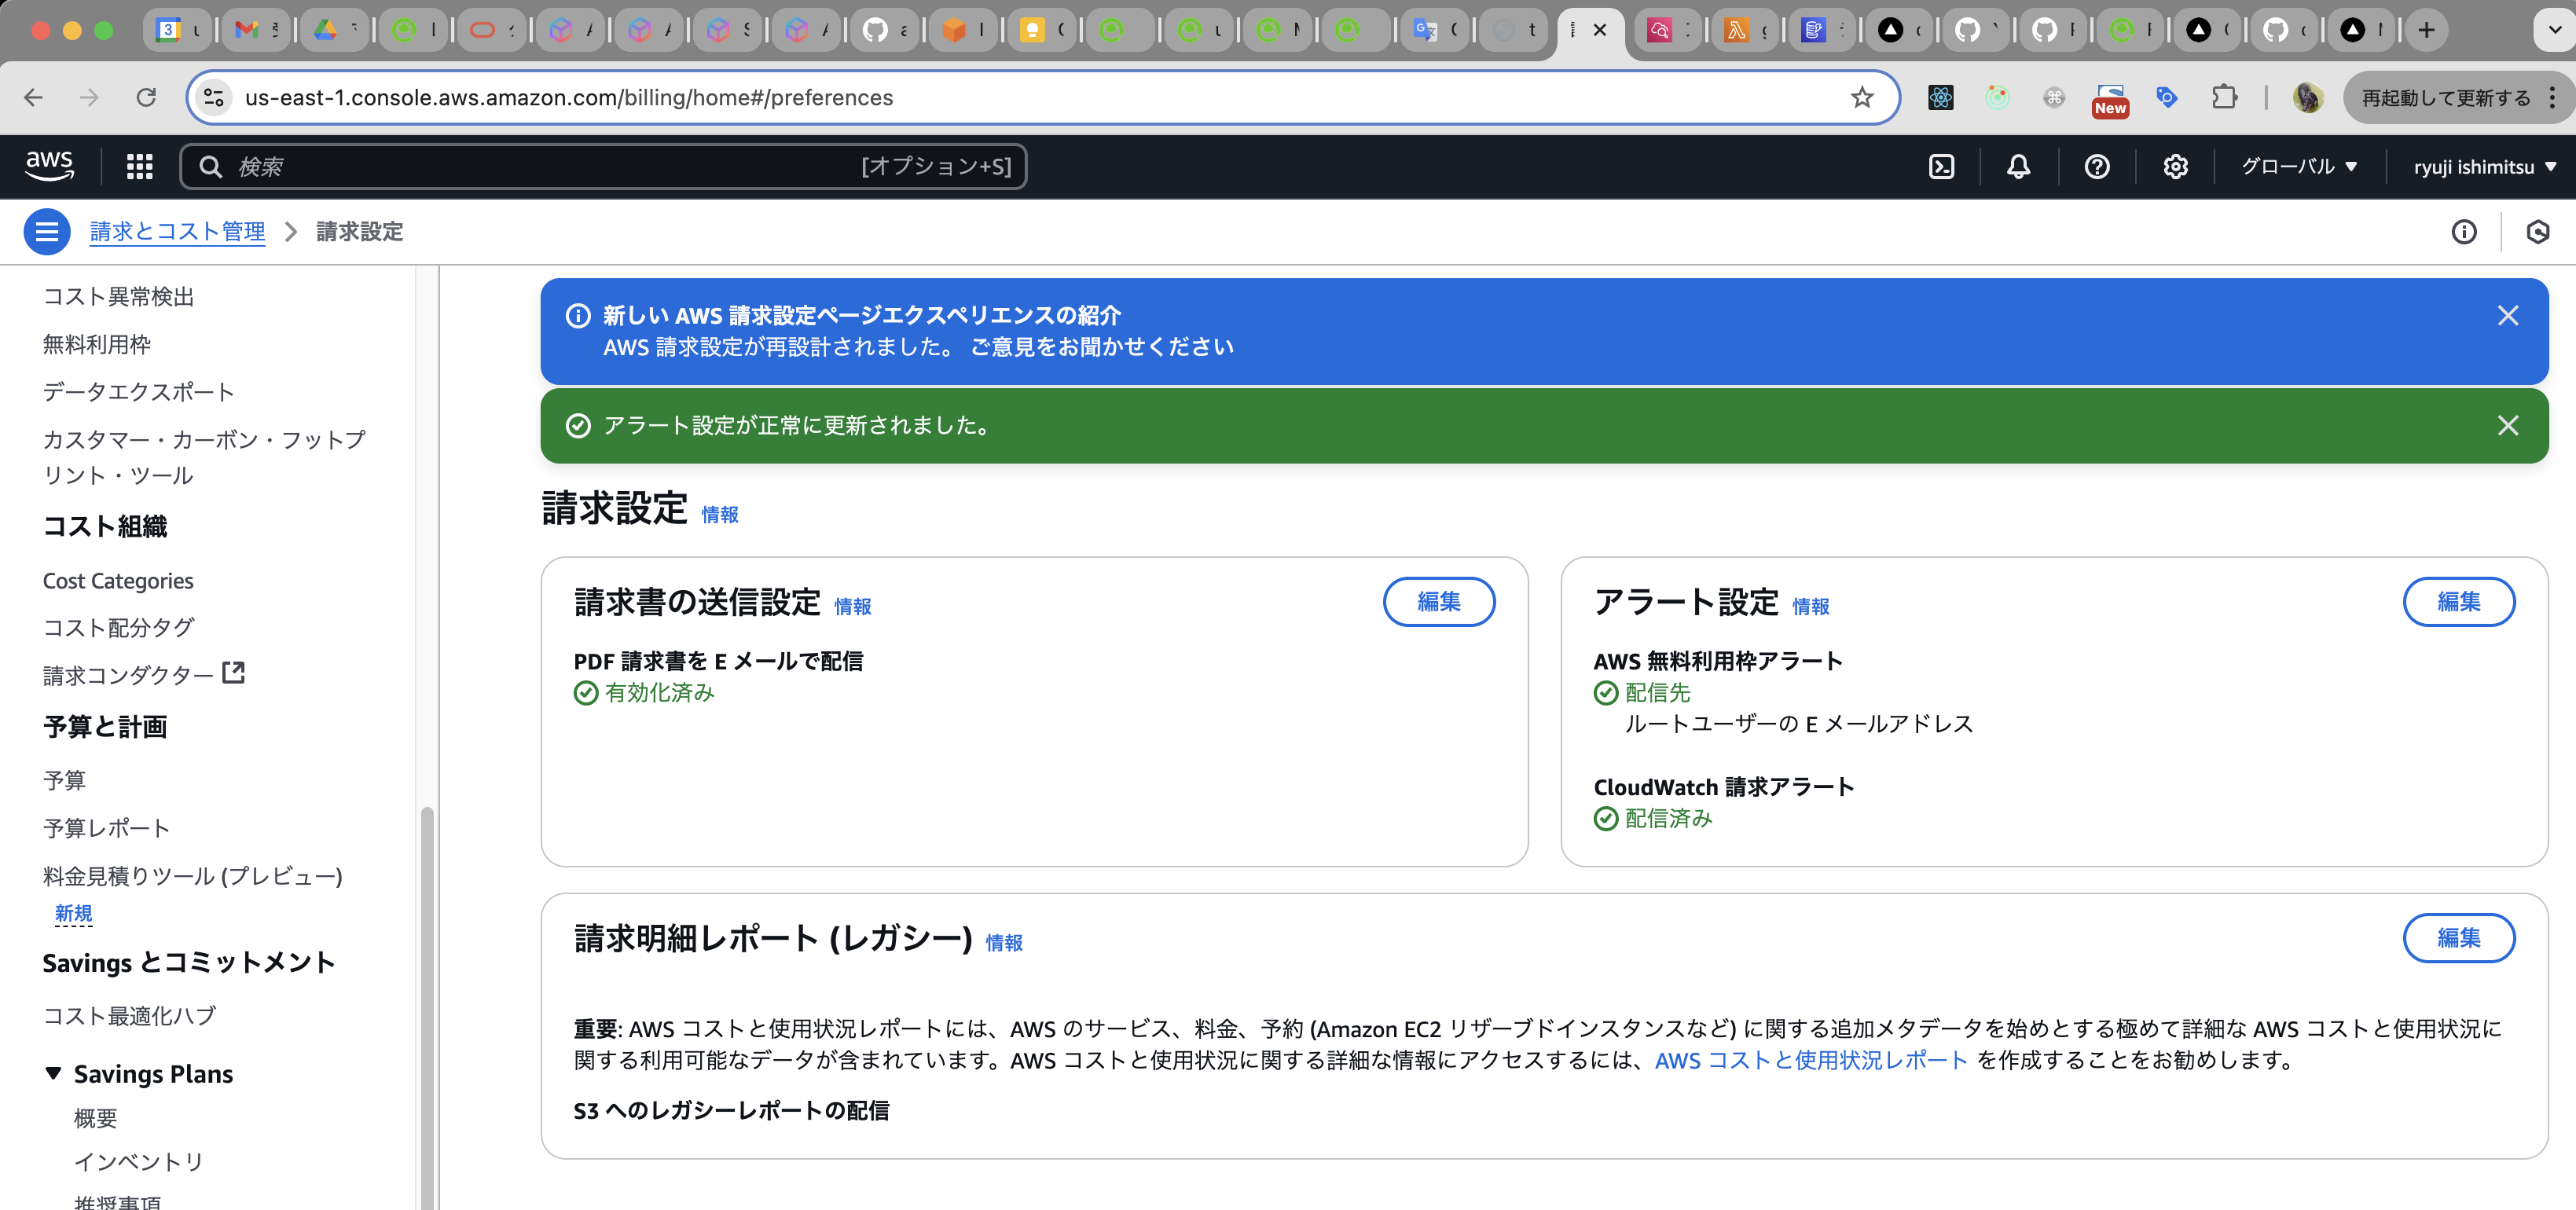
Task: Click the info icon near the breadcrumb
Action: 2464,231
